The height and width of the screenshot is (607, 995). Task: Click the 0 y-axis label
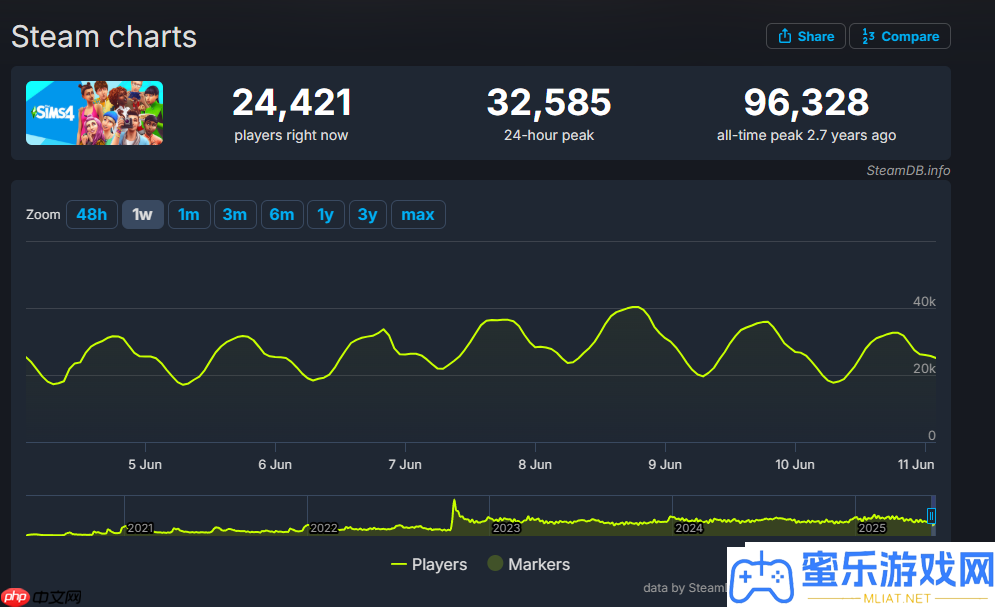click(x=932, y=435)
